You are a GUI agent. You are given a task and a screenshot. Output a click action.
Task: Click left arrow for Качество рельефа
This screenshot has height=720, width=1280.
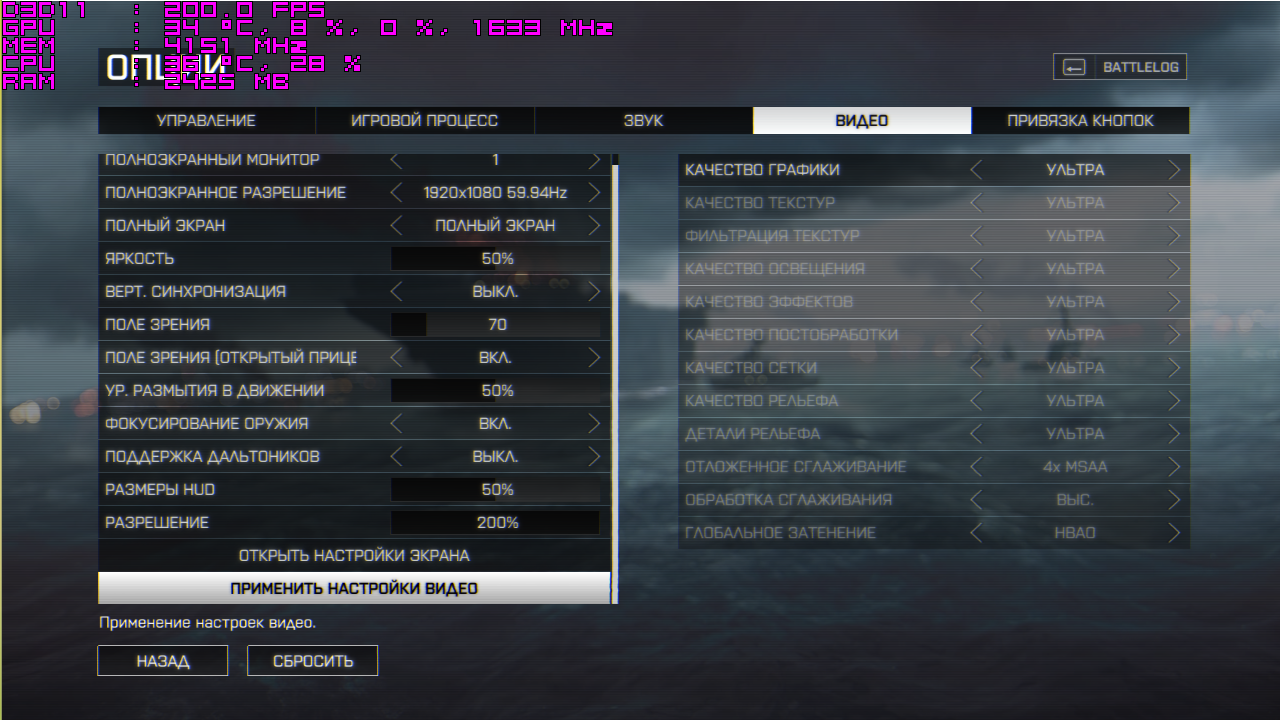tap(976, 401)
